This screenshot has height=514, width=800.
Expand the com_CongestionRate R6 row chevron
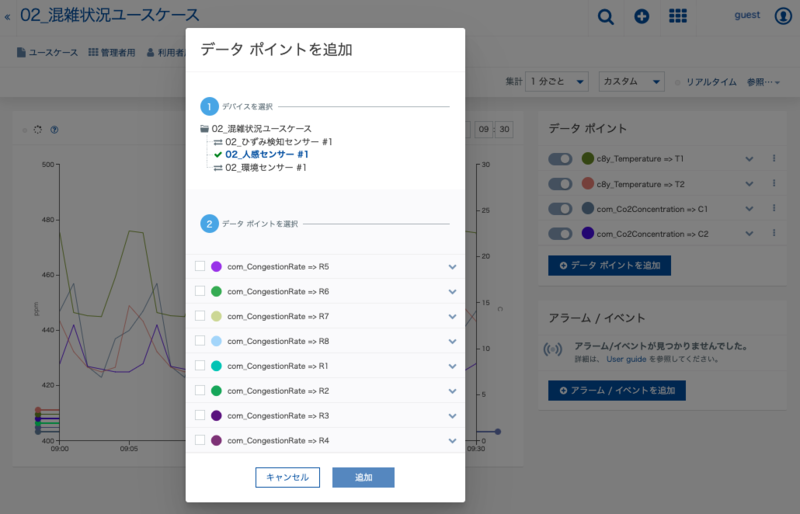click(x=453, y=292)
